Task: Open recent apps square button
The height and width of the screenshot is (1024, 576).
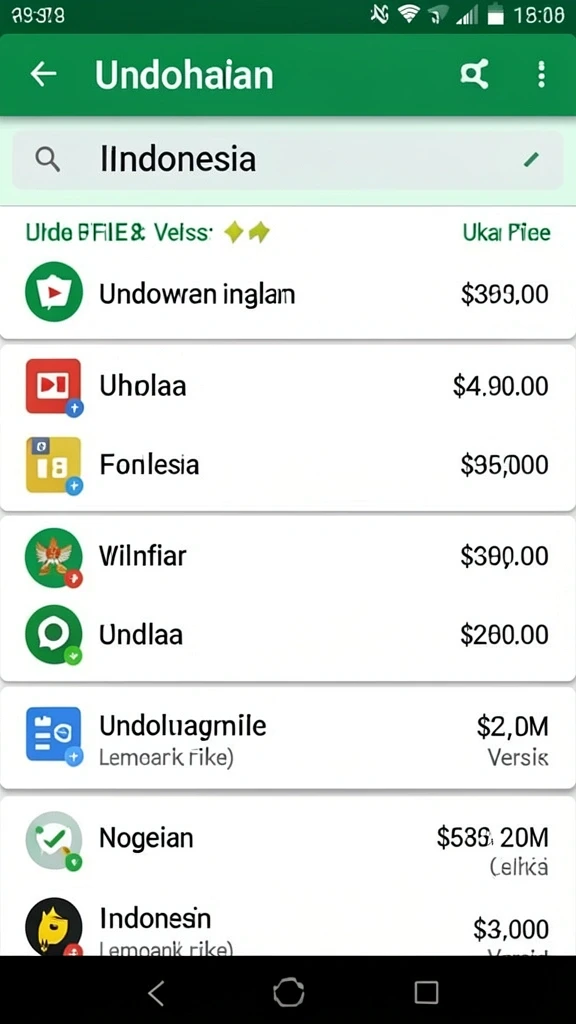Action: [426, 993]
